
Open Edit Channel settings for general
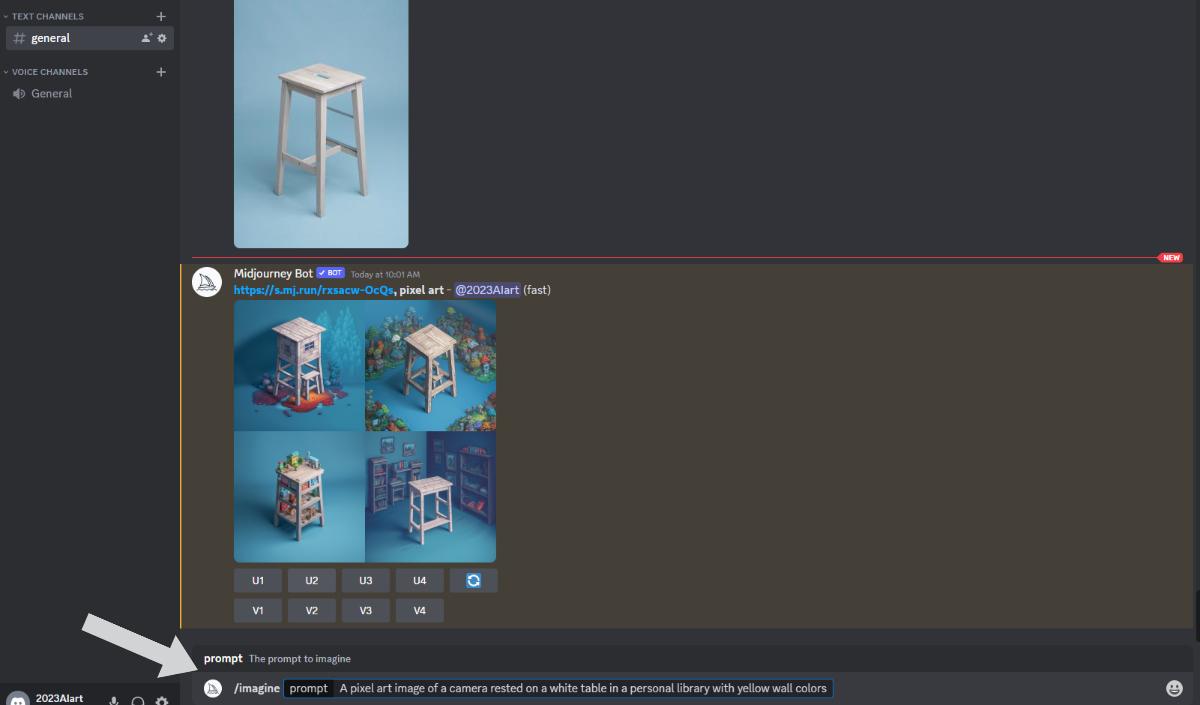[x=160, y=37]
